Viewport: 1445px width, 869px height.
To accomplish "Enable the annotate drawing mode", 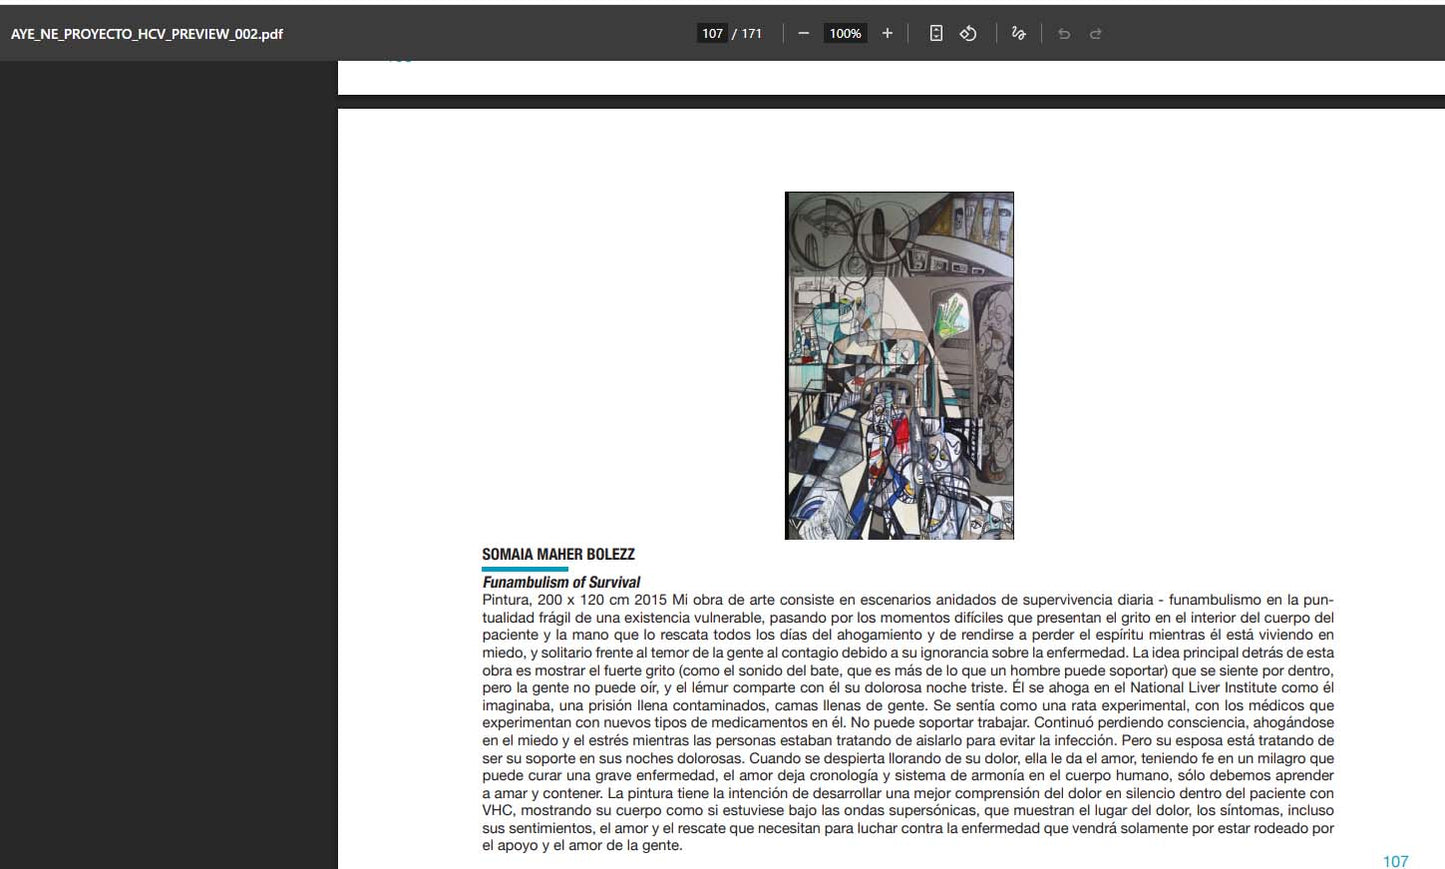I will tap(1018, 33).
